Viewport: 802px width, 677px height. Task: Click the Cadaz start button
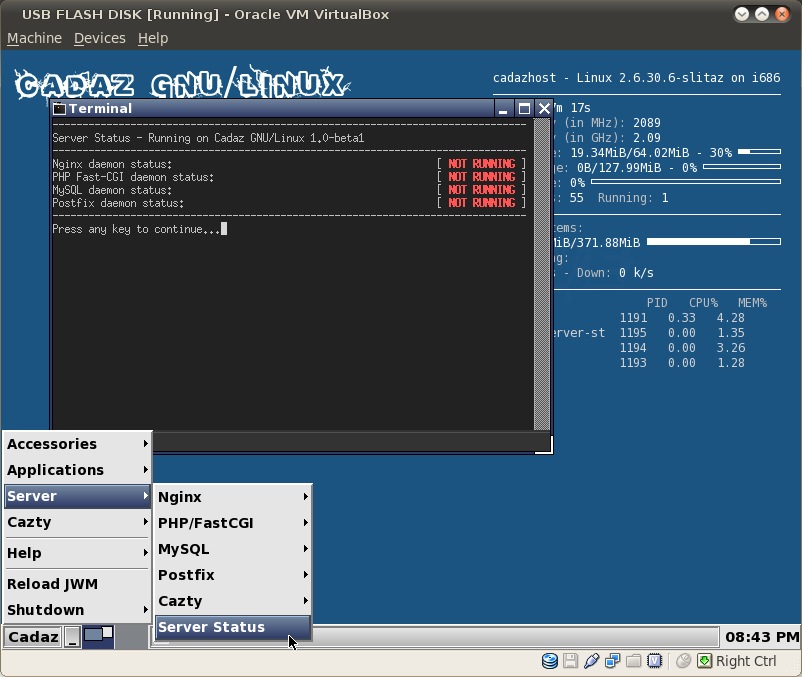pos(33,637)
